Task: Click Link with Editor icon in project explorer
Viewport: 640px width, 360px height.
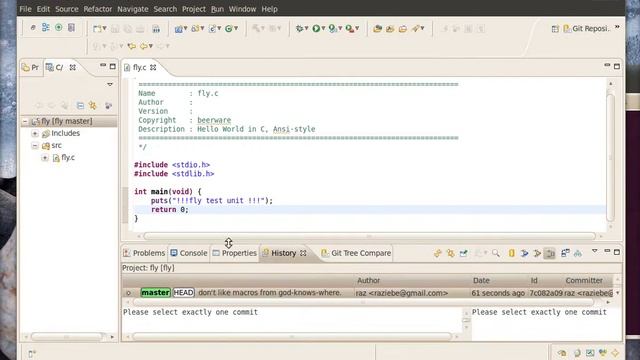Action: click(x=93, y=106)
